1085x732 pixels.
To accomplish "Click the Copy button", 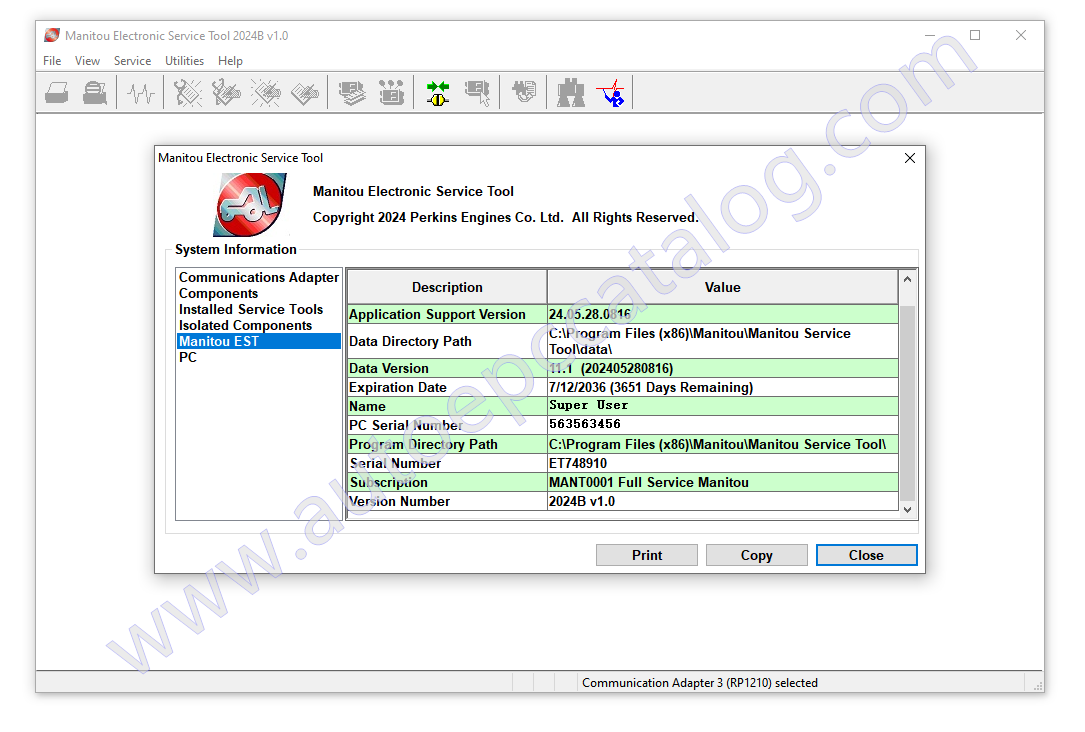I will pyautogui.click(x=756, y=555).
